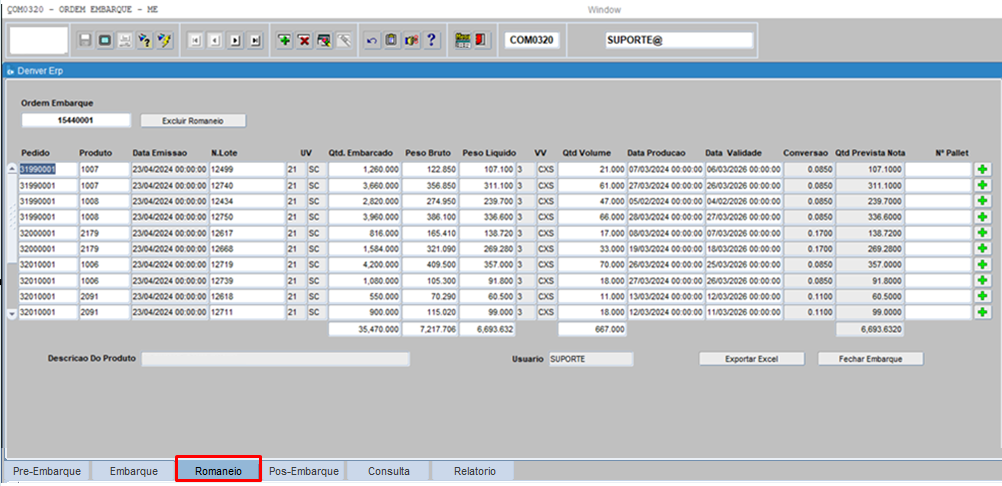
Task: Click the clipboard icon in toolbar
Action: coord(391,41)
